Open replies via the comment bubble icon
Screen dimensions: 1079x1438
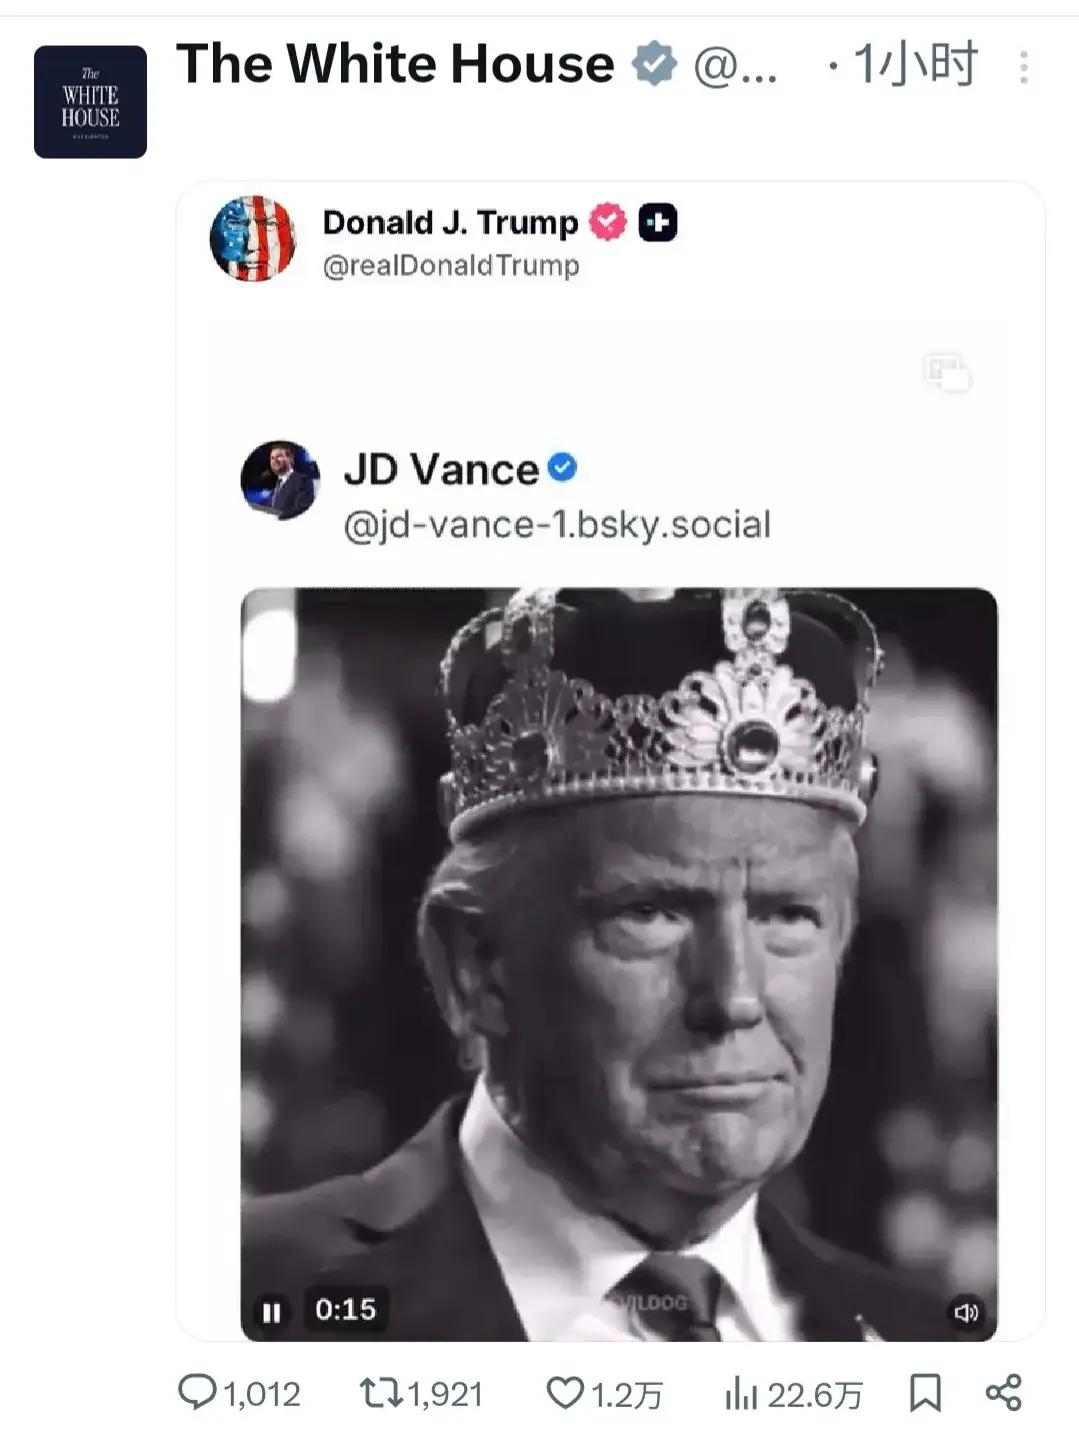click(196, 1392)
